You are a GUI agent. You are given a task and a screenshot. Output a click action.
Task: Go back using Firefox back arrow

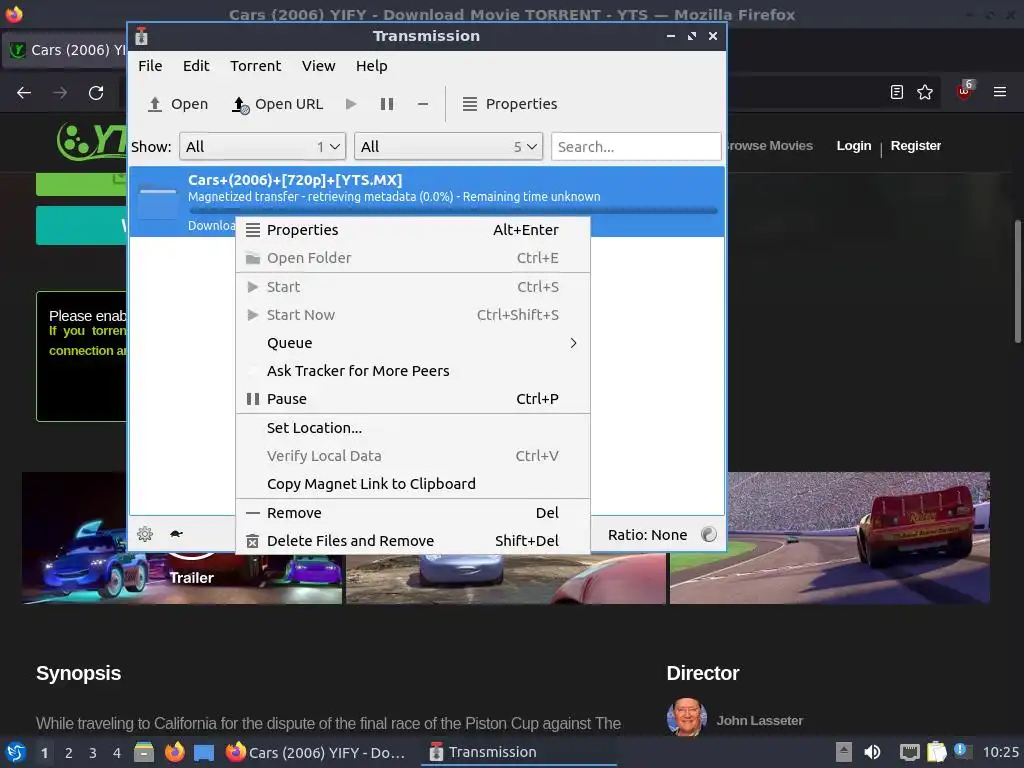24,93
